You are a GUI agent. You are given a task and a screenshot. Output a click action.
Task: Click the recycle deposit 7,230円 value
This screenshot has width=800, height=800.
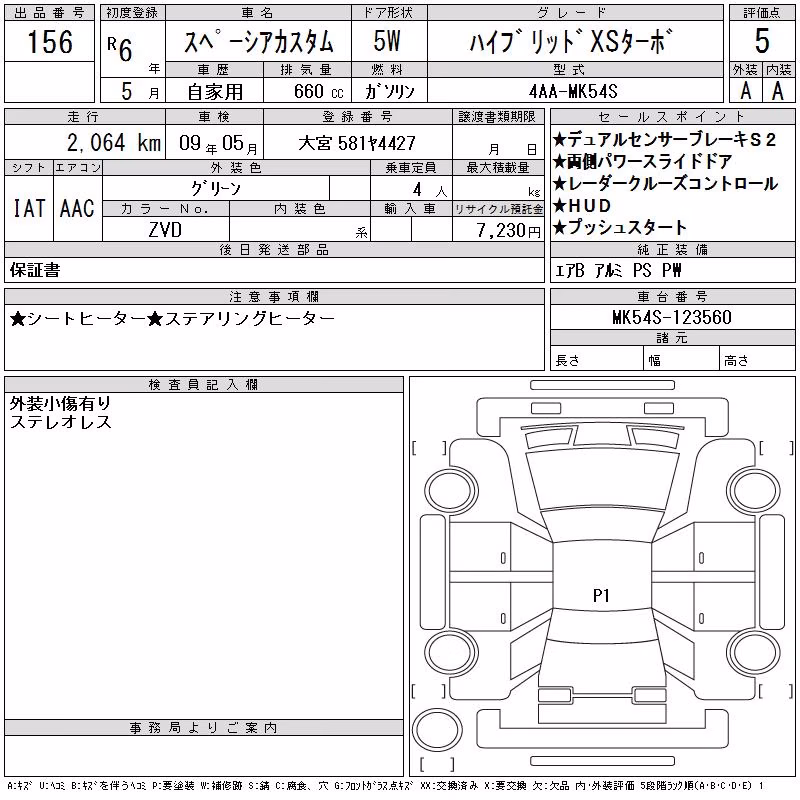pyautogui.click(x=508, y=230)
